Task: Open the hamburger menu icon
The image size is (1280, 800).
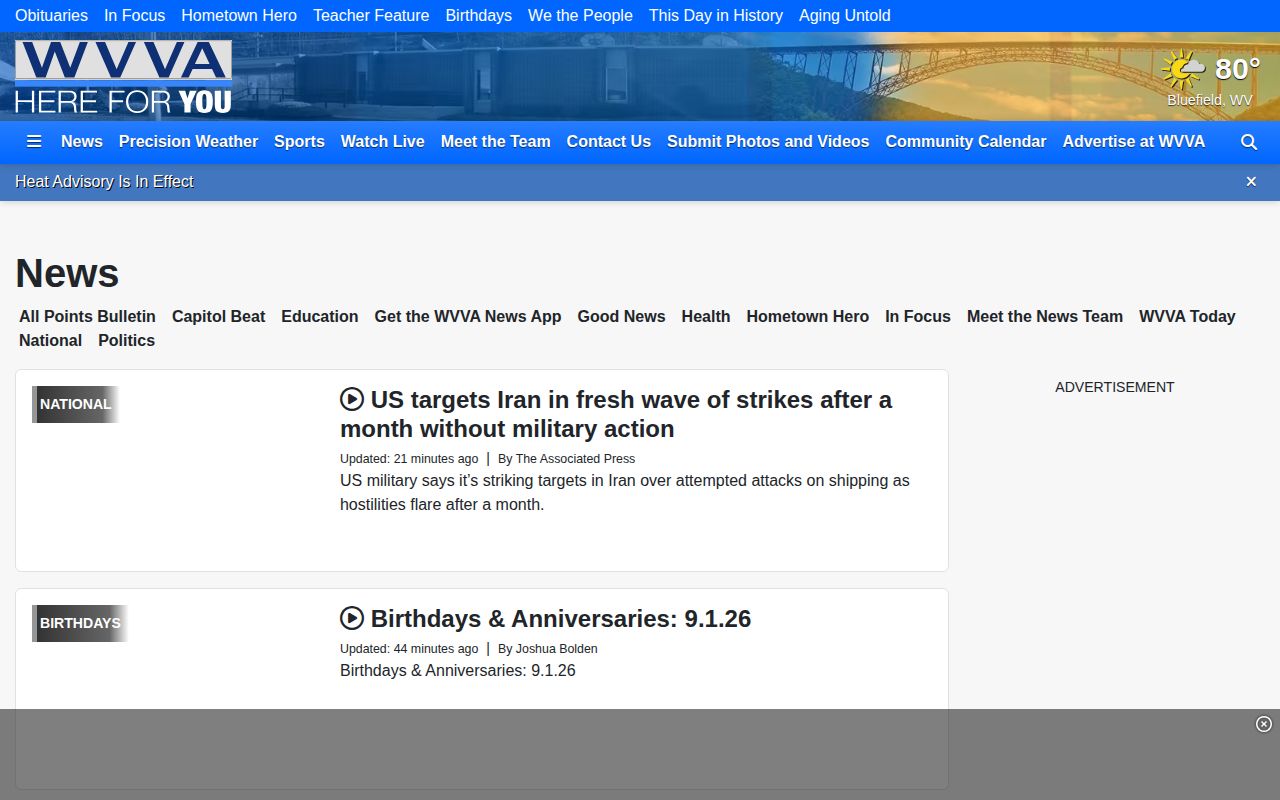Action: pyautogui.click(x=34, y=142)
